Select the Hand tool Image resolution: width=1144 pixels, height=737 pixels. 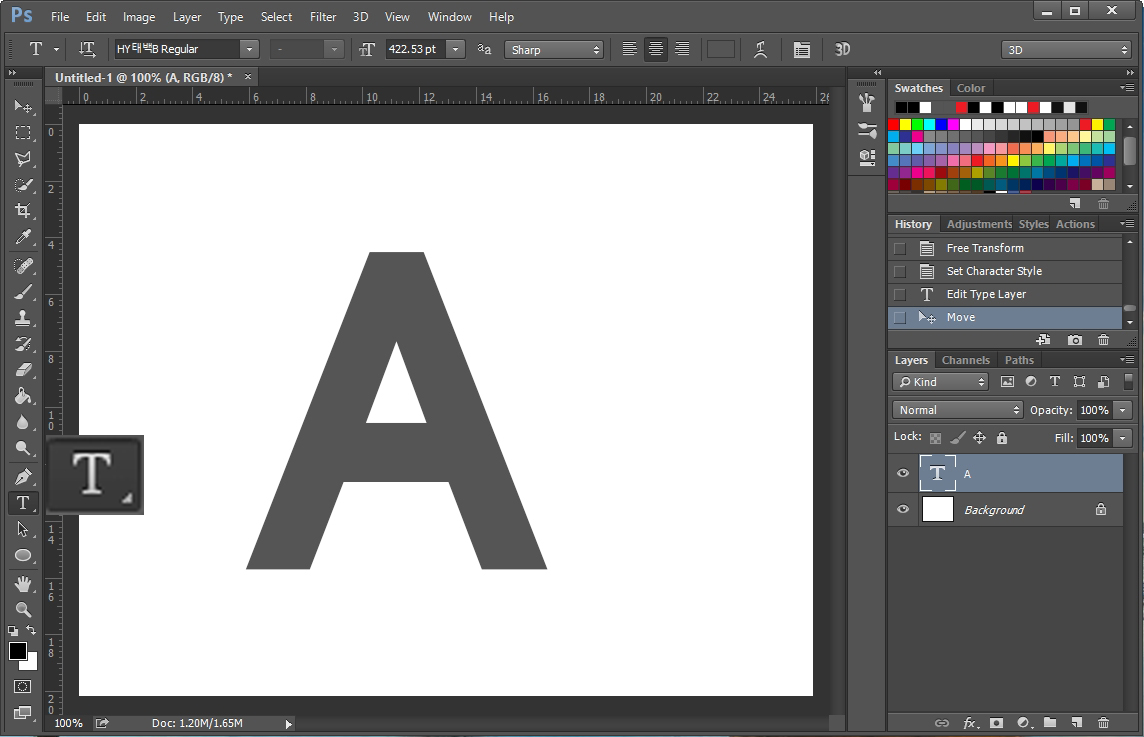click(x=23, y=584)
